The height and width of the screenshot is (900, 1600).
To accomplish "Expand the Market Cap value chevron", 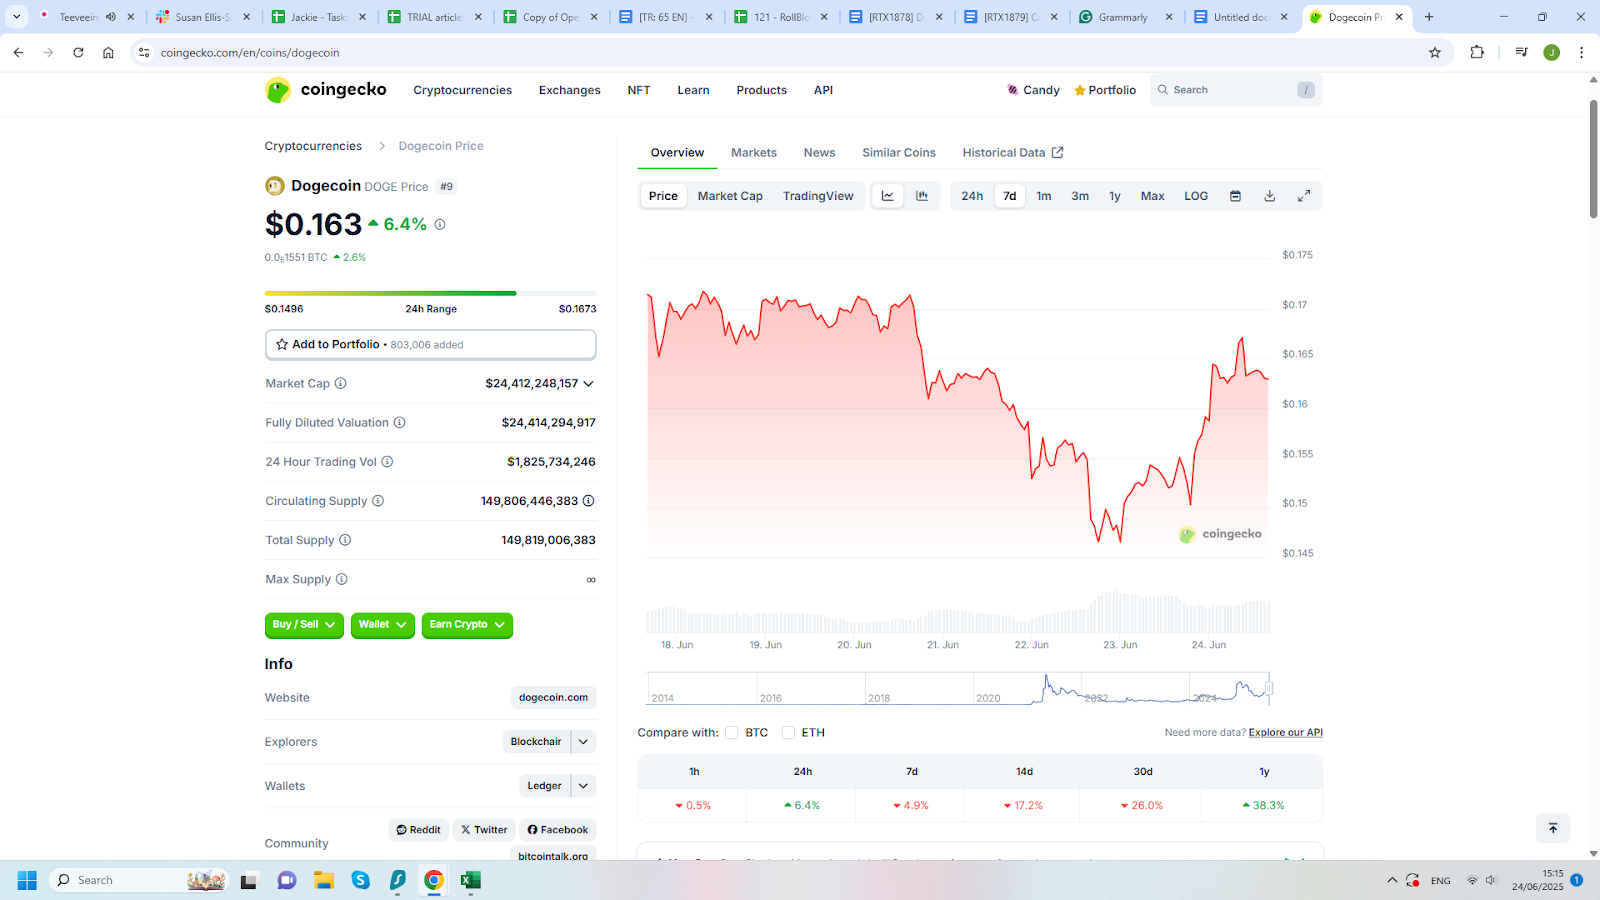I will 589,384.
